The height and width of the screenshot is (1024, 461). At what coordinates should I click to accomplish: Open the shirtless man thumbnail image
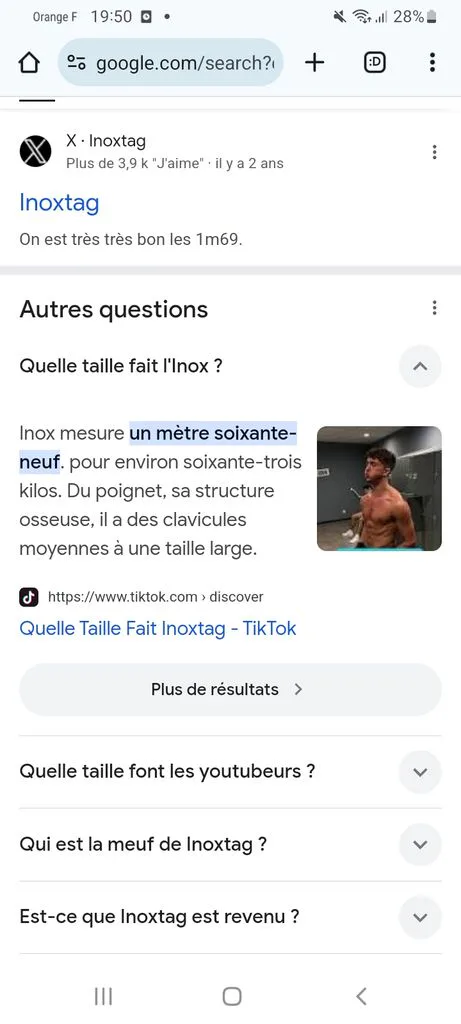379,488
